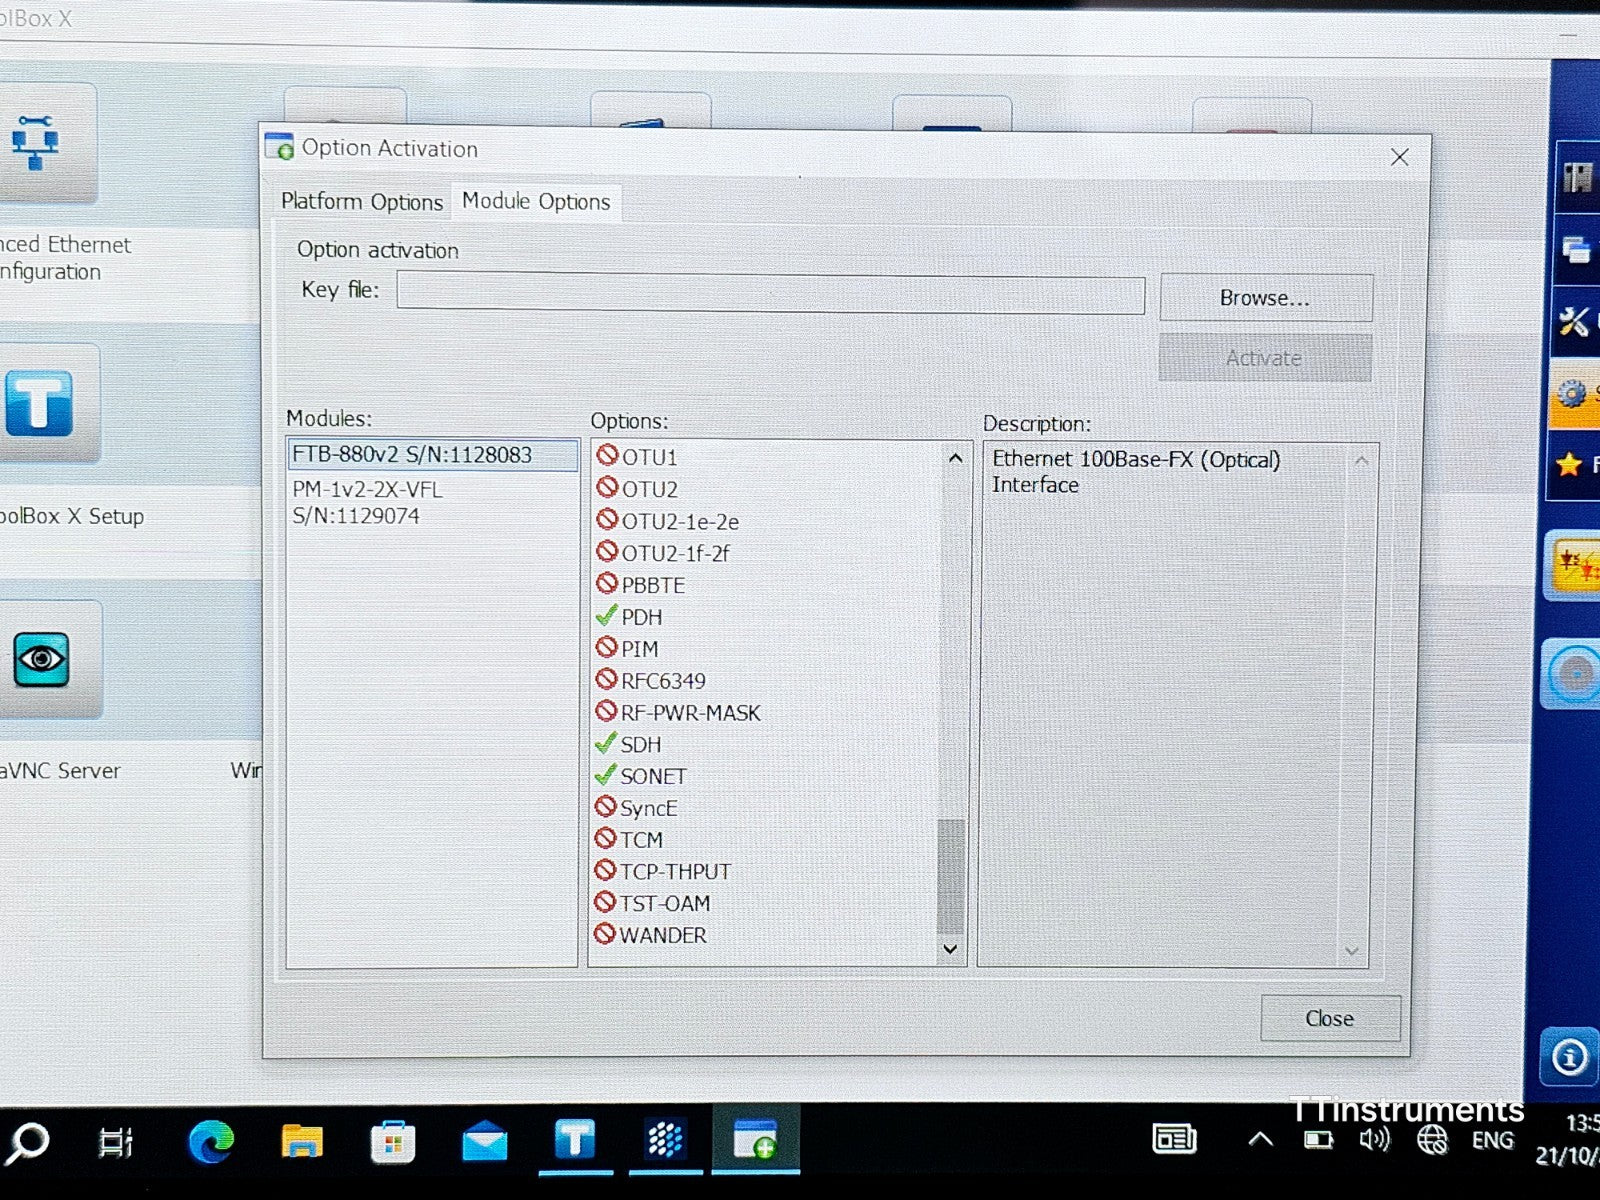1600x1200 pixels.
Task: Open File Explorer from the taskbar
Action: [301, 1141]
